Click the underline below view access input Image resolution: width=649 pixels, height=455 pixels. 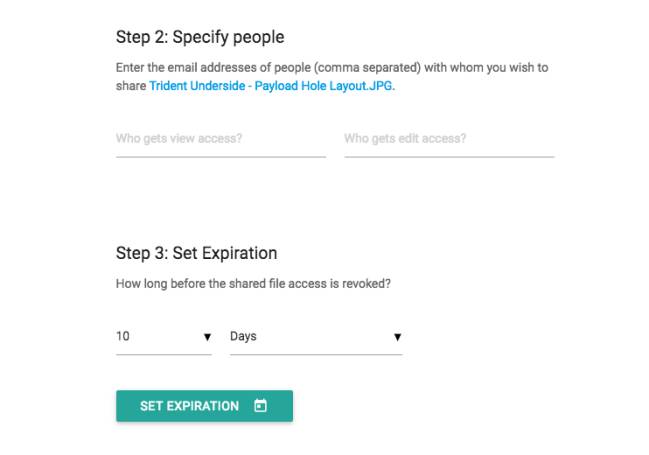221,157
